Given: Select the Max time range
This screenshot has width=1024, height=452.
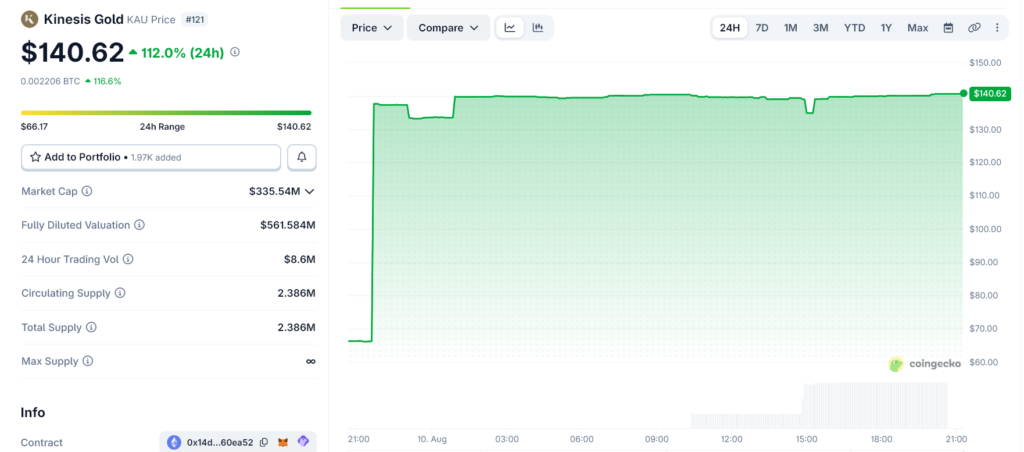Looking at the screenshot, I should [x=917, y=27].
